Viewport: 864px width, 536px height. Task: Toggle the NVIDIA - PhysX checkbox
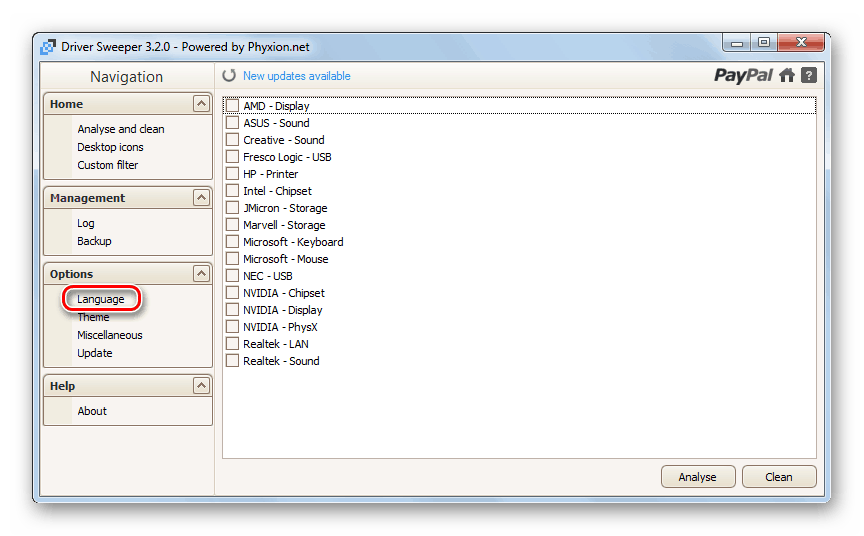tap(233, 327)
